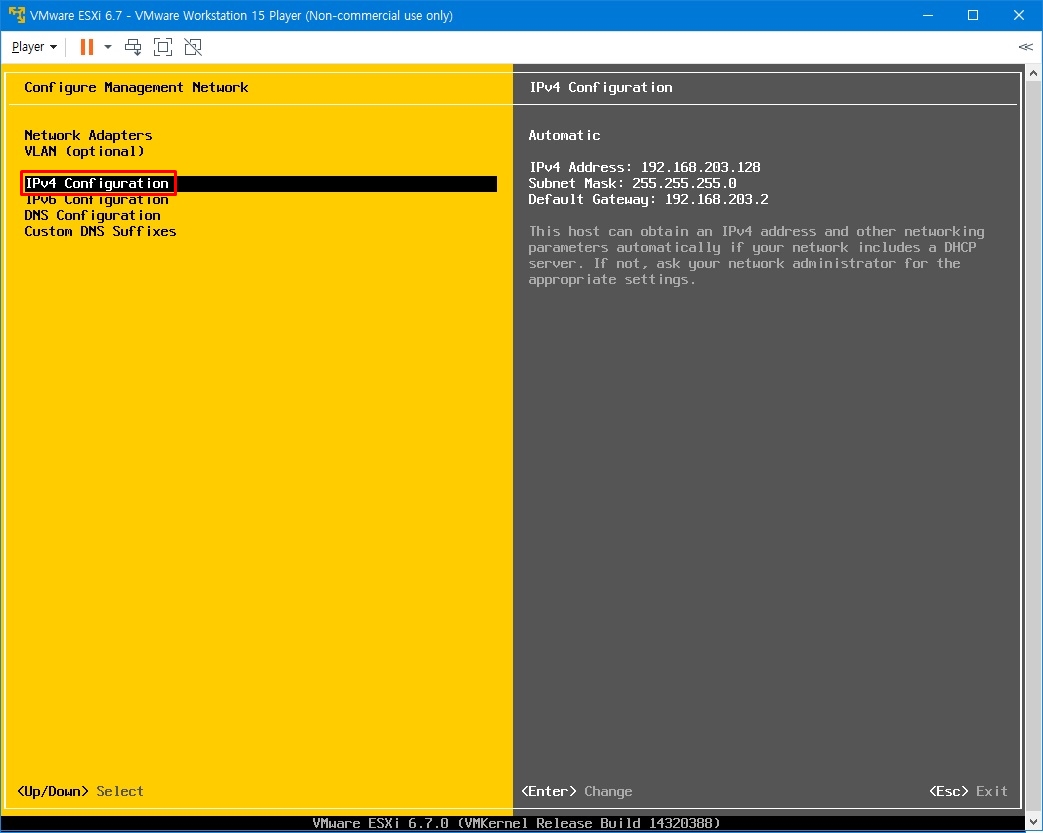Toggle Unity mode icon
1043x833 pixels.
point(193,47)
